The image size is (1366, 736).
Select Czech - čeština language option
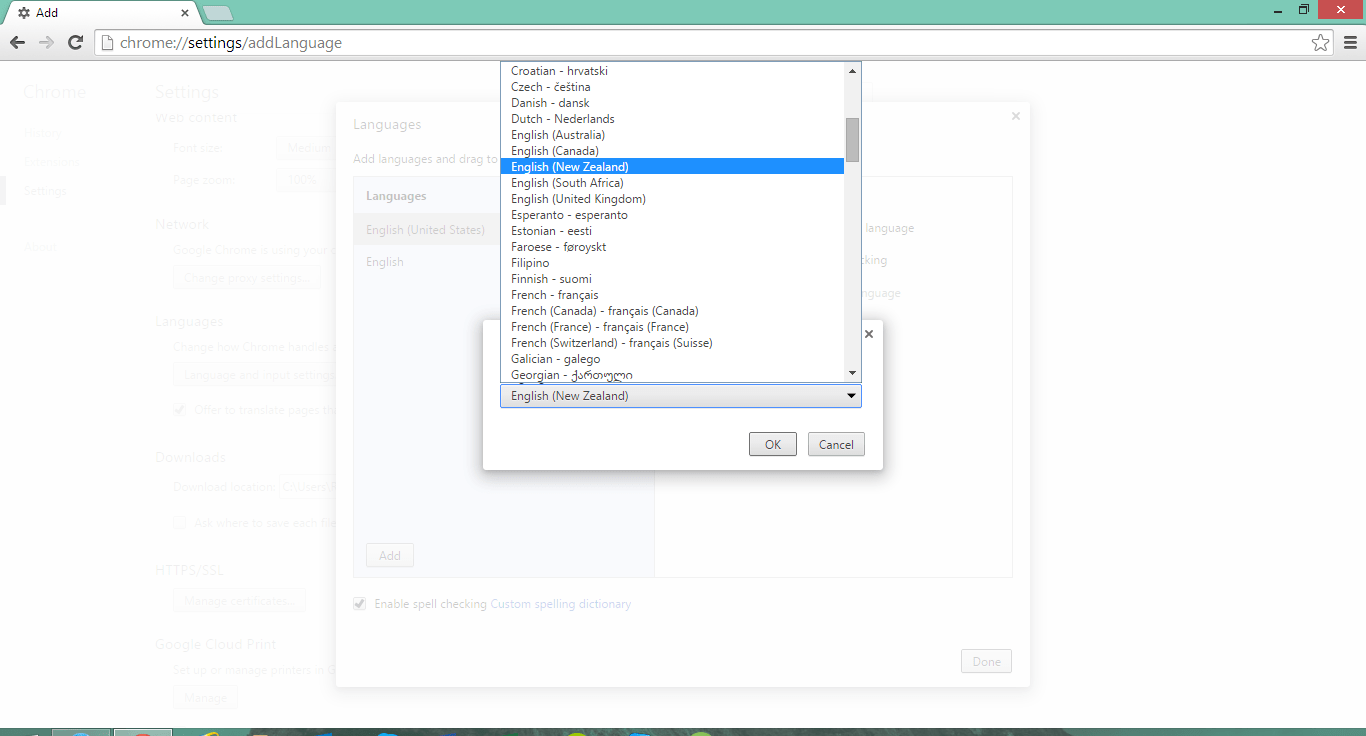672,87
